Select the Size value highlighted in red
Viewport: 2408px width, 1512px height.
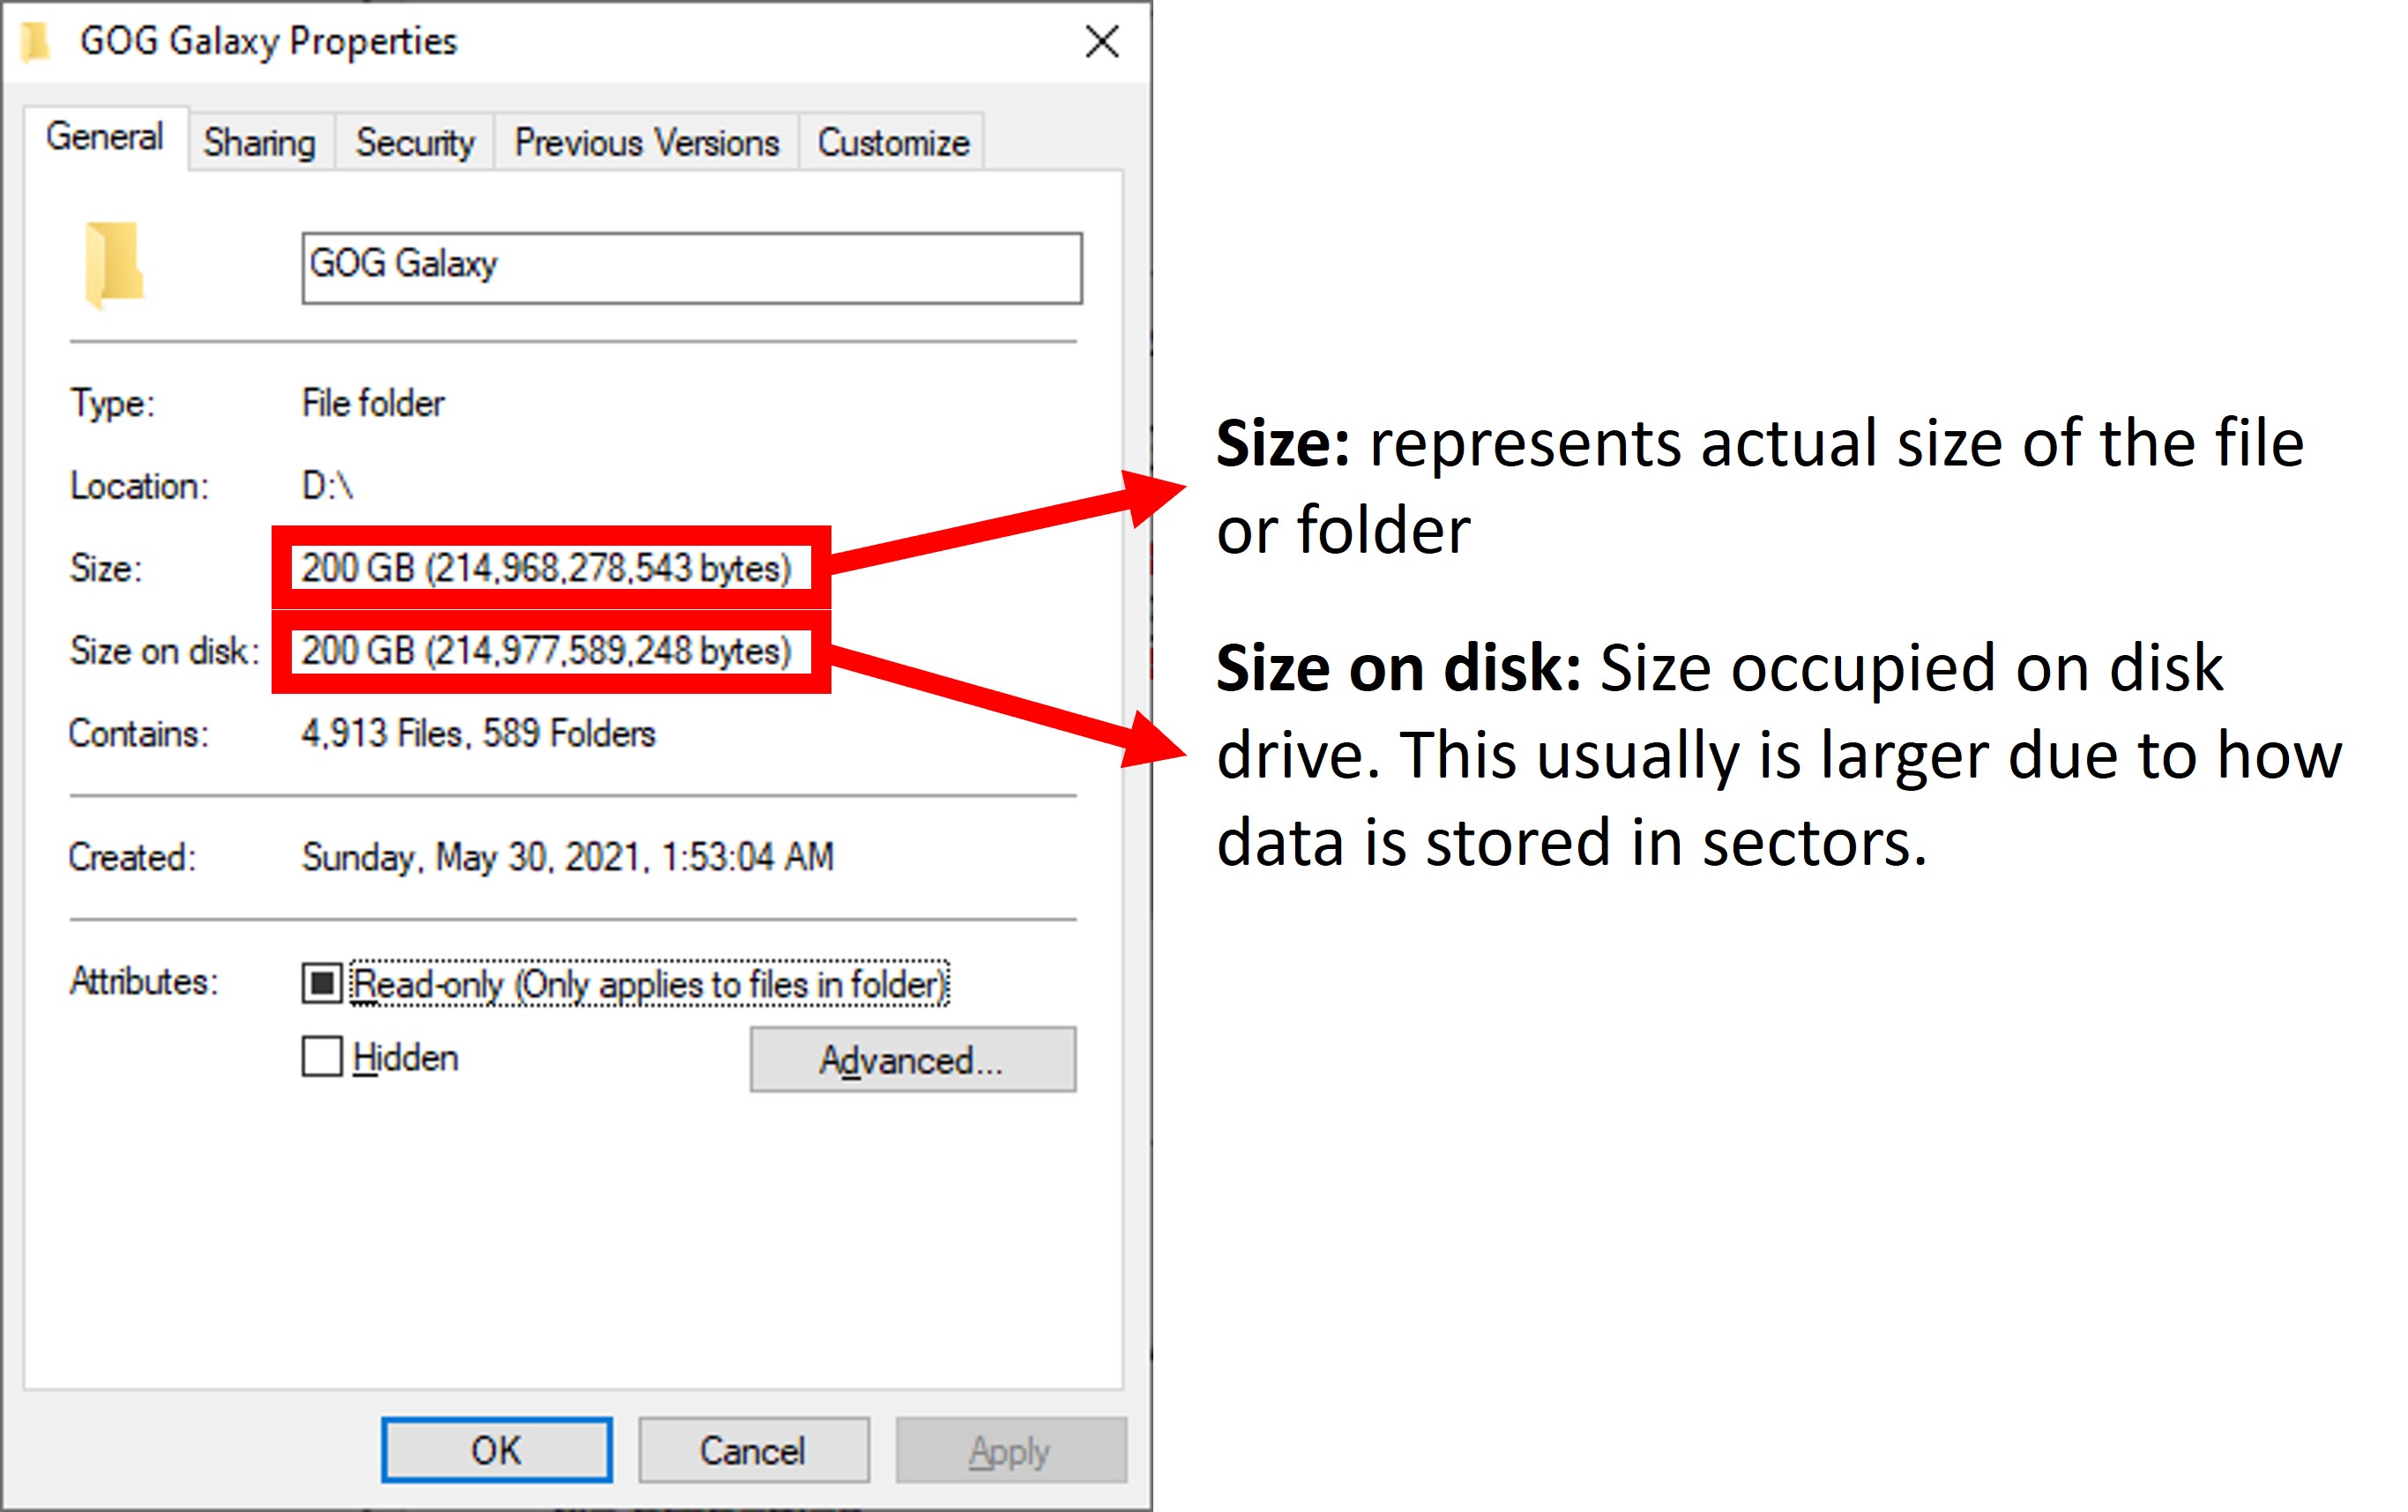click(x=551, y=568)
